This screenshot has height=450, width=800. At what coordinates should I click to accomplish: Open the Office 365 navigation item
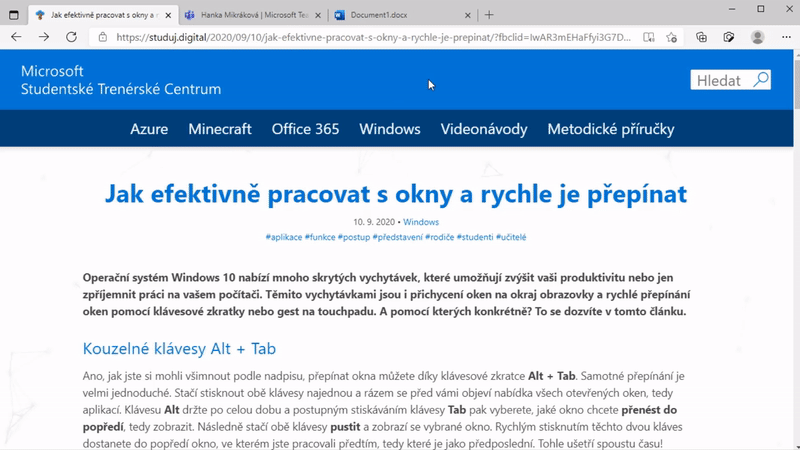click(x=305, y=129)
